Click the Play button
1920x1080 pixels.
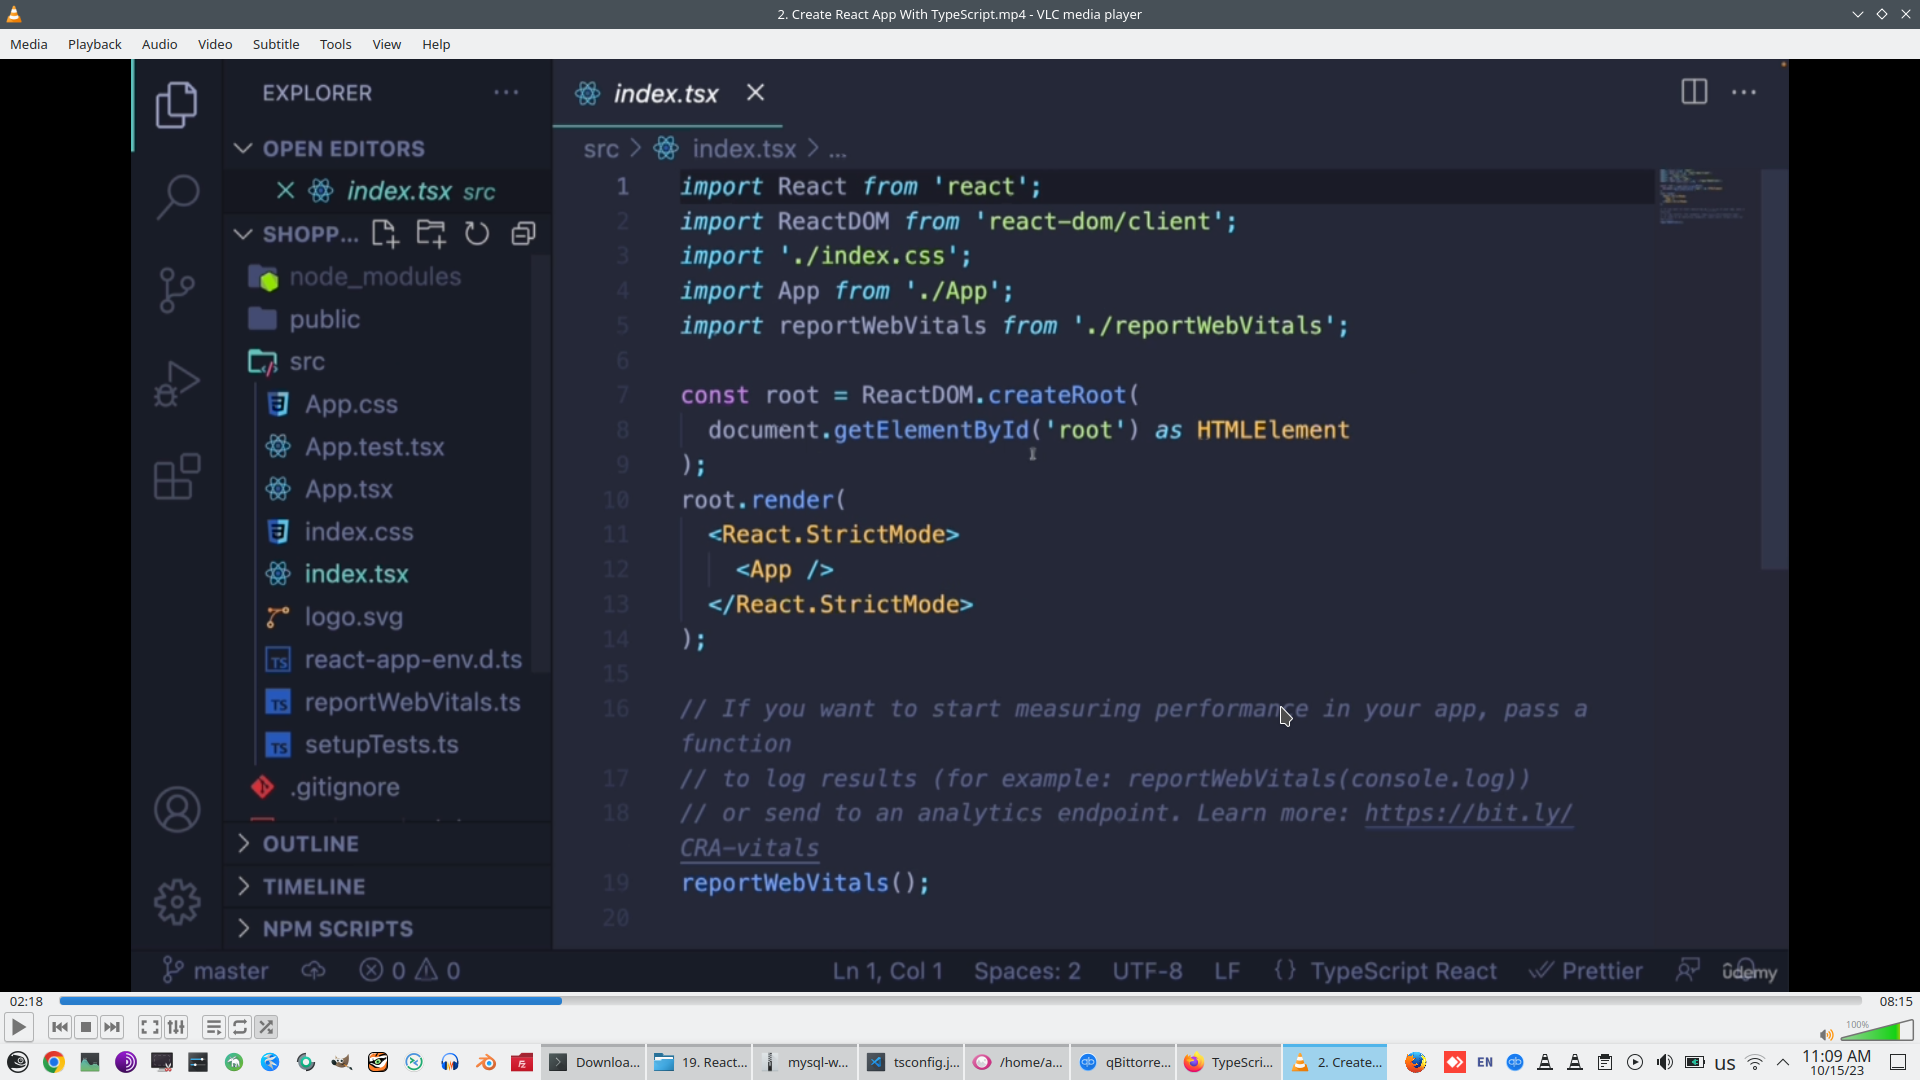18,1027
